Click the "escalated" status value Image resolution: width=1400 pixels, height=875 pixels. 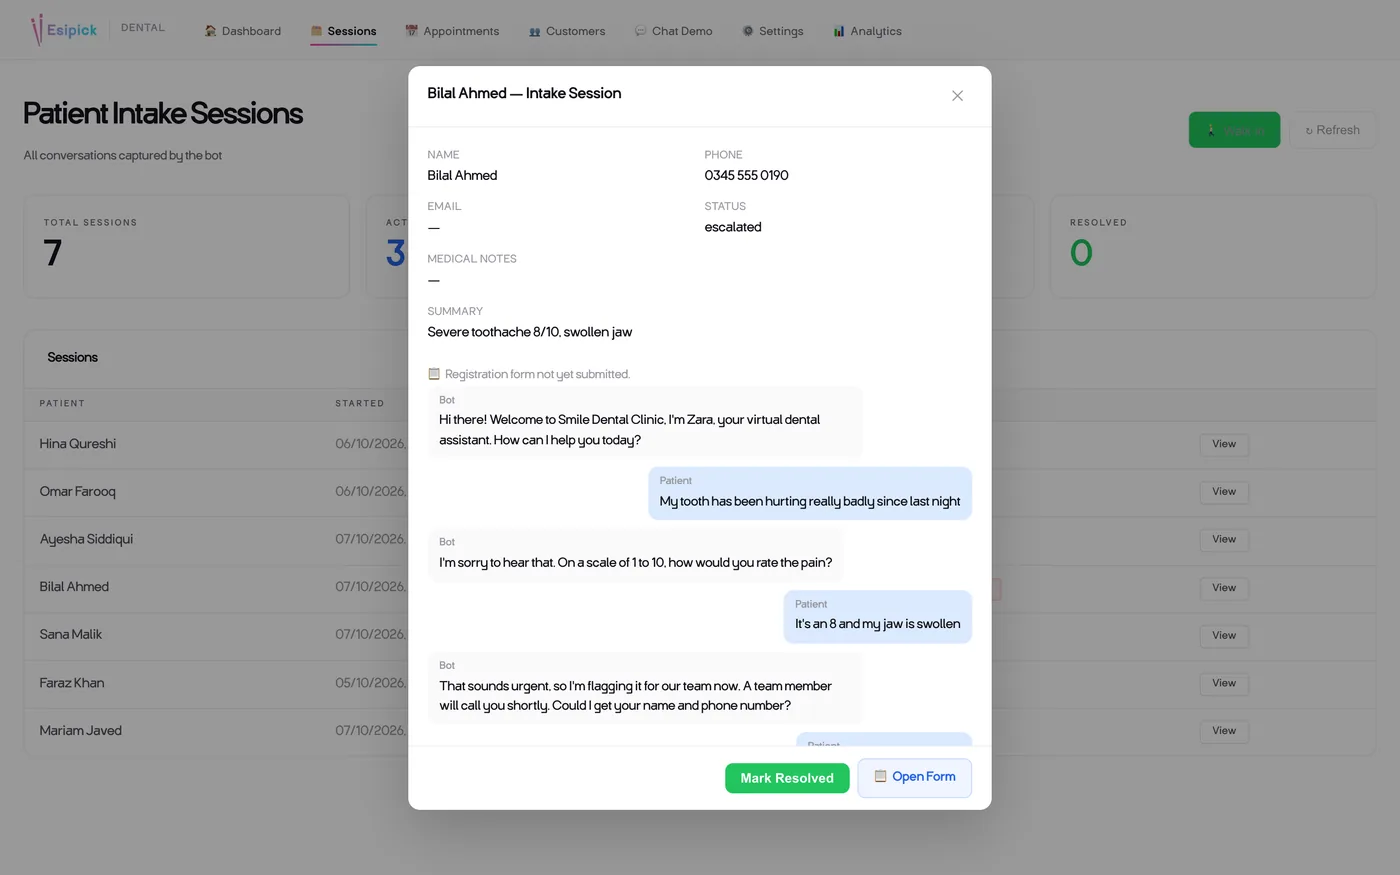(733, 227)
